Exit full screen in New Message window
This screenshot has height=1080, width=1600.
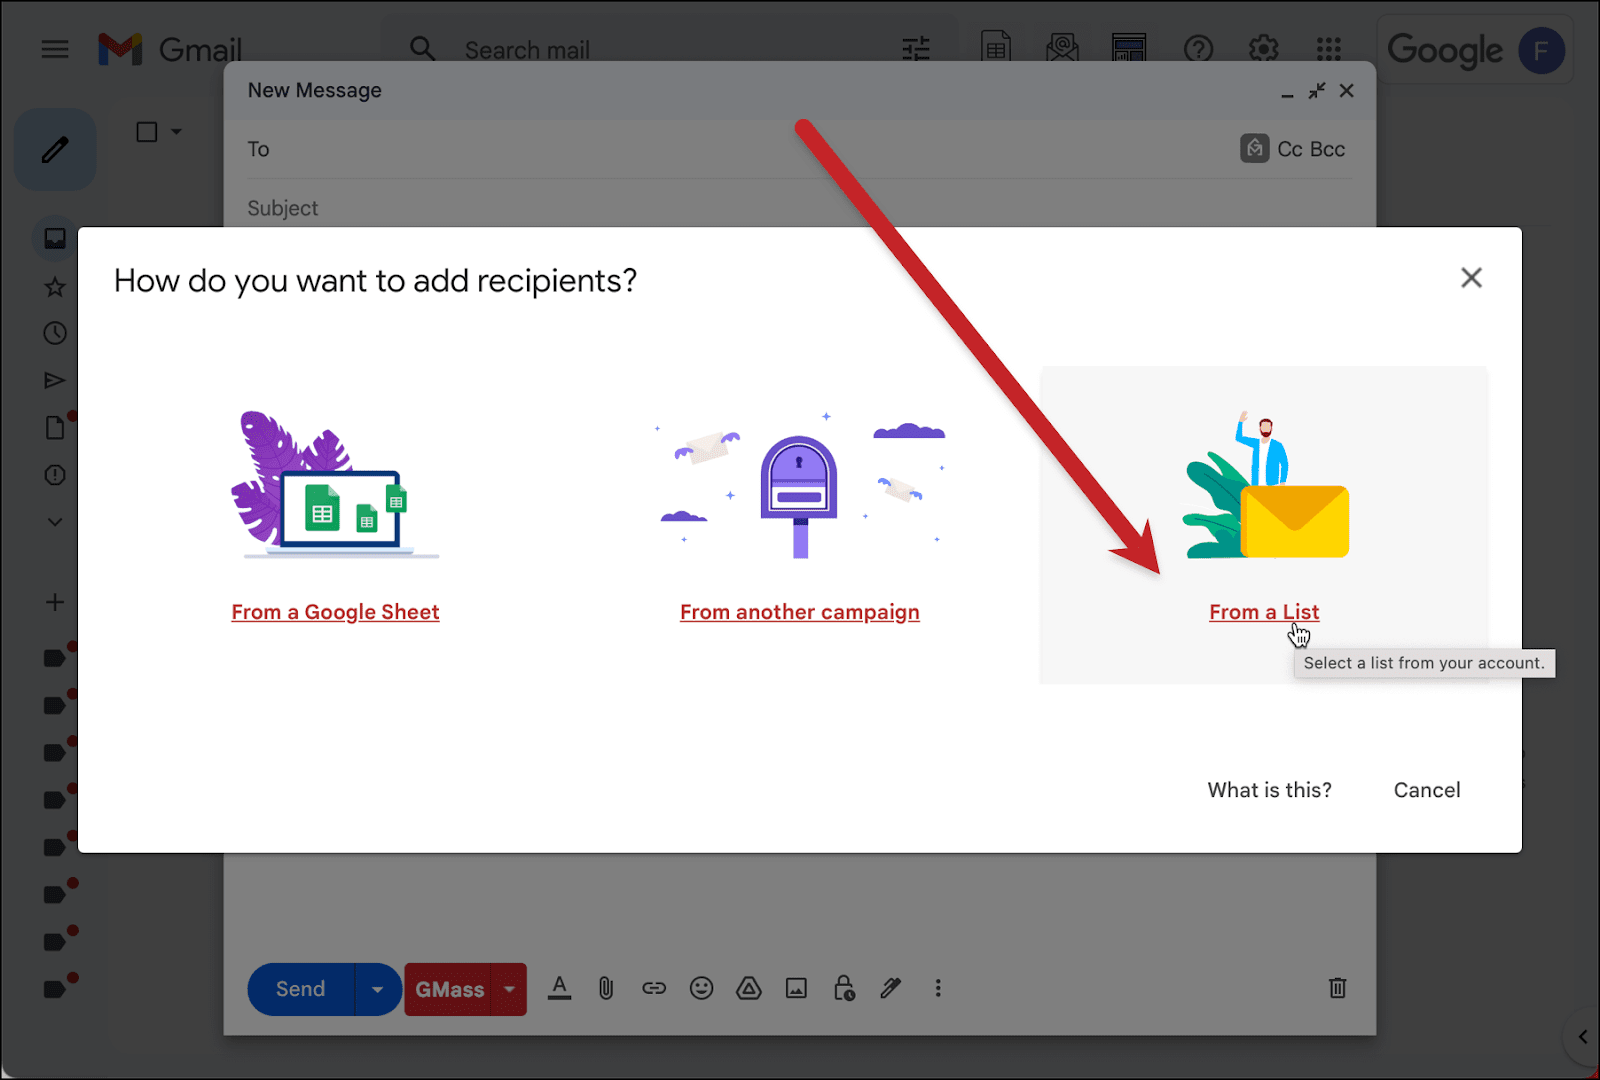tap(1317, 91)
